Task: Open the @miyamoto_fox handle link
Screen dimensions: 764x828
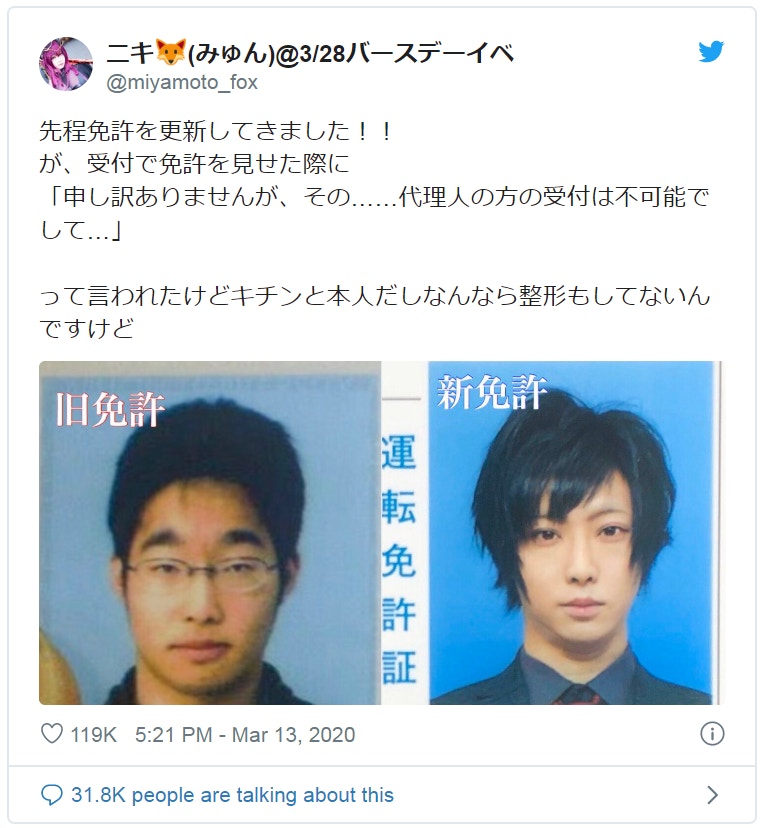Action: click(x=182, y=82)
